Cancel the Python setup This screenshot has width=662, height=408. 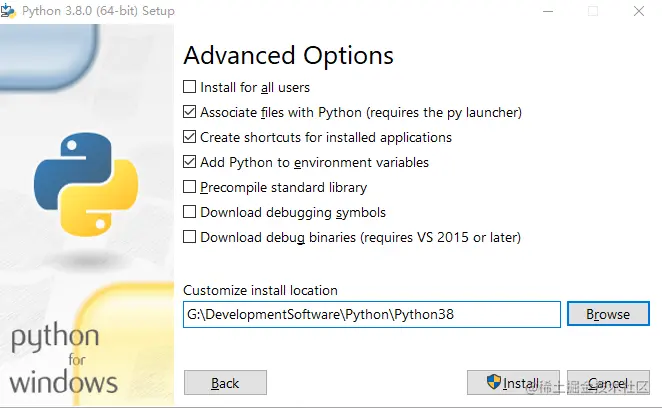(608, 383)
